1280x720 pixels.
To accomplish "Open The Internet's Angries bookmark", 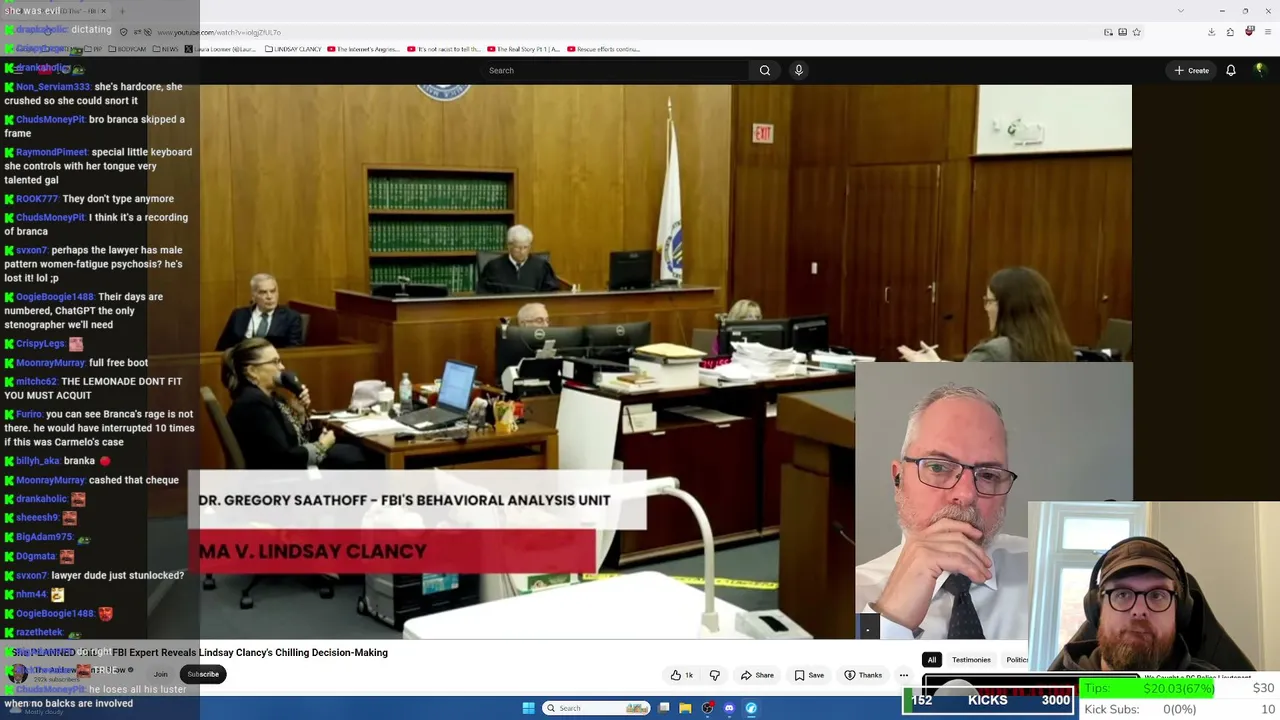I will 363,49.
